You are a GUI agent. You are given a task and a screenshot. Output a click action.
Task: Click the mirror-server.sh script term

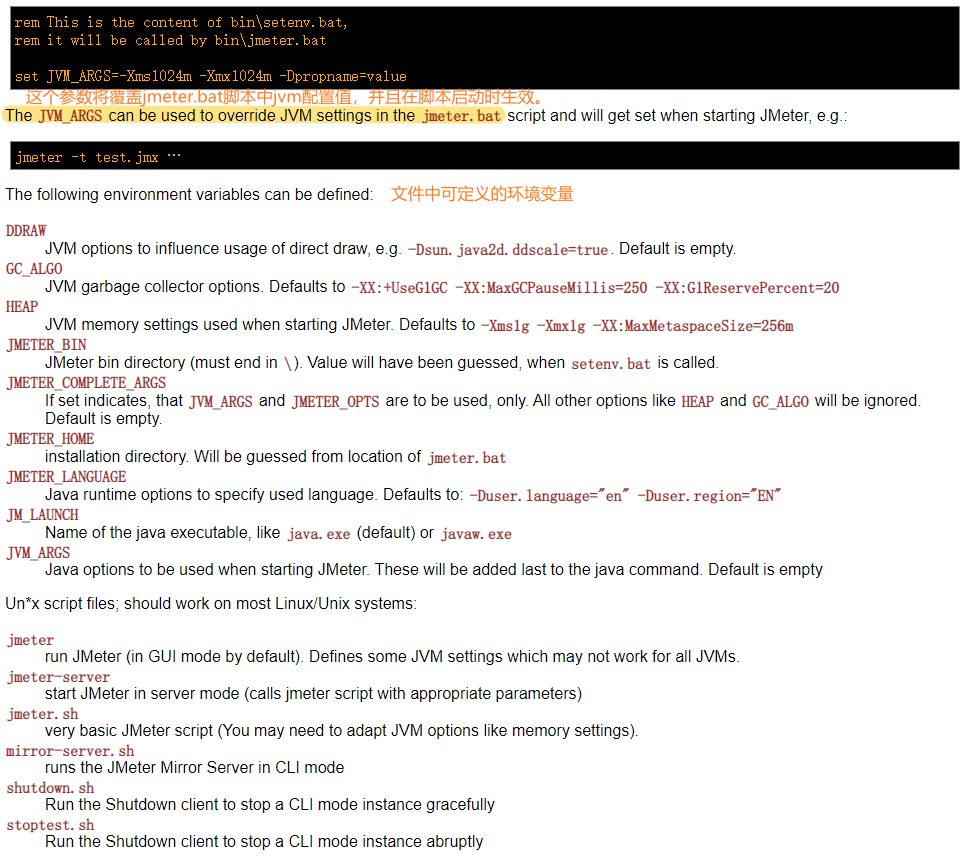pos(70,752)
